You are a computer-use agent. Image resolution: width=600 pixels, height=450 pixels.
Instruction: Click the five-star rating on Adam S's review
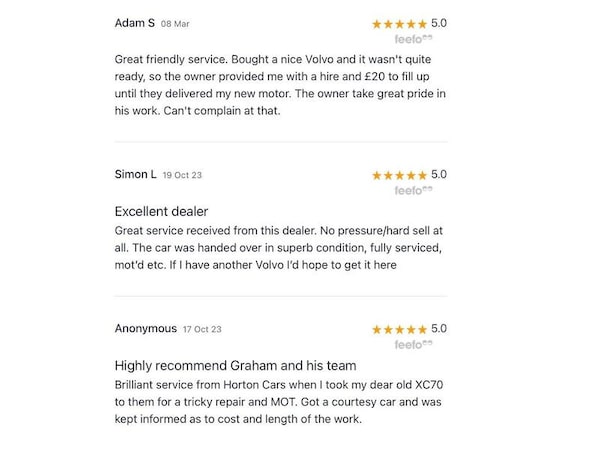(x=399, y=23)
